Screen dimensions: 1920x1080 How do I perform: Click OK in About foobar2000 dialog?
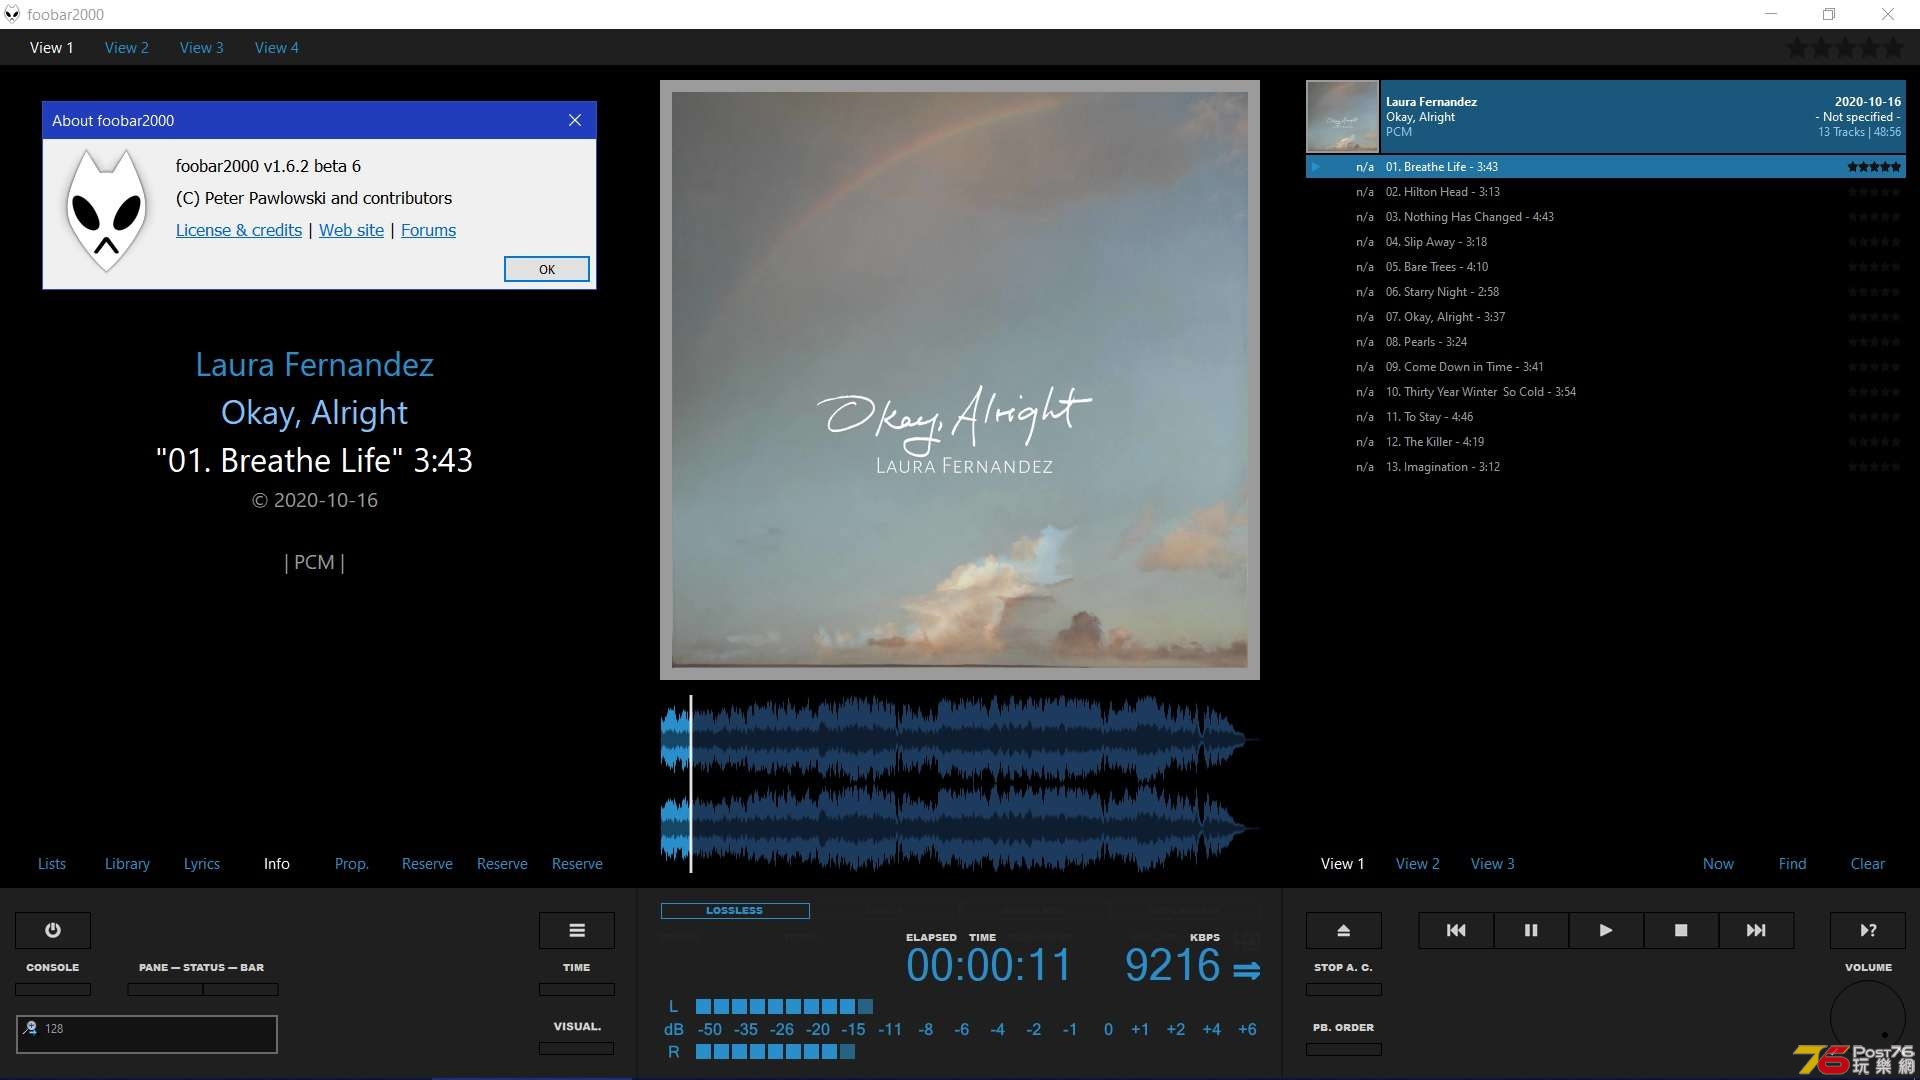(547, 269)
